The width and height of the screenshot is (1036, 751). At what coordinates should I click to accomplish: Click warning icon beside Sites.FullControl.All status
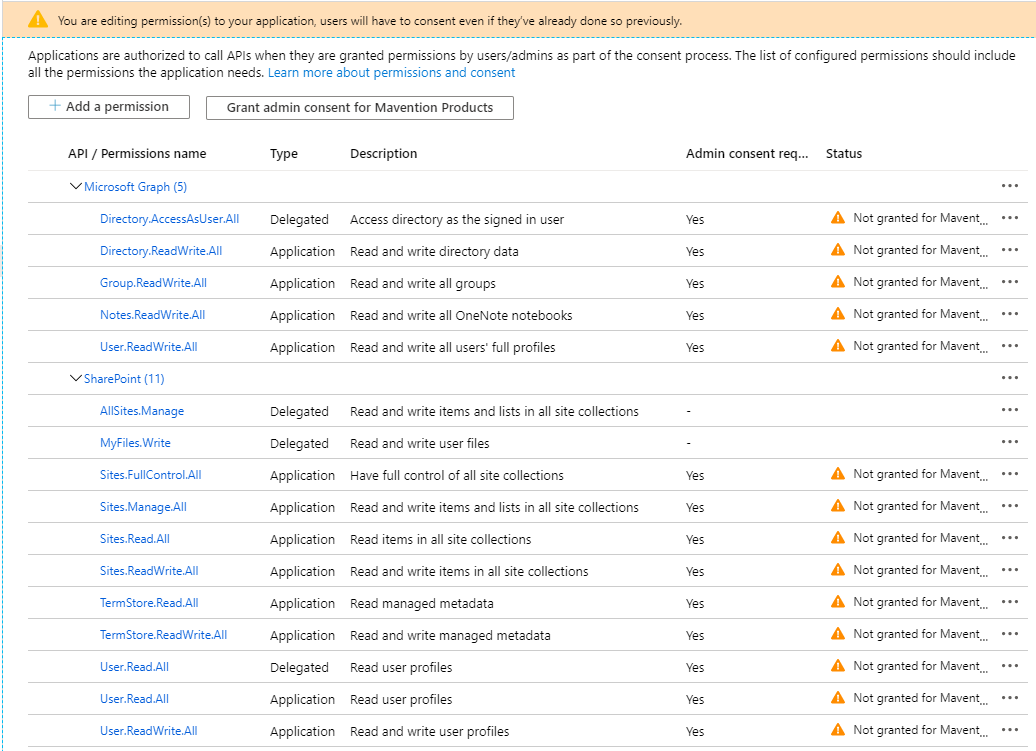click(x=838, y=474)
